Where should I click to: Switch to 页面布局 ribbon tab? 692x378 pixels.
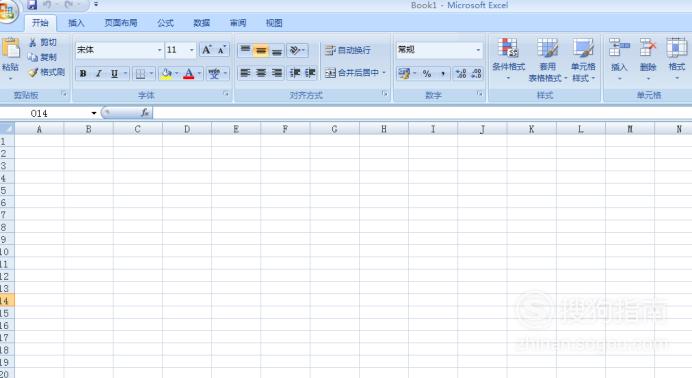click(120, 23)
